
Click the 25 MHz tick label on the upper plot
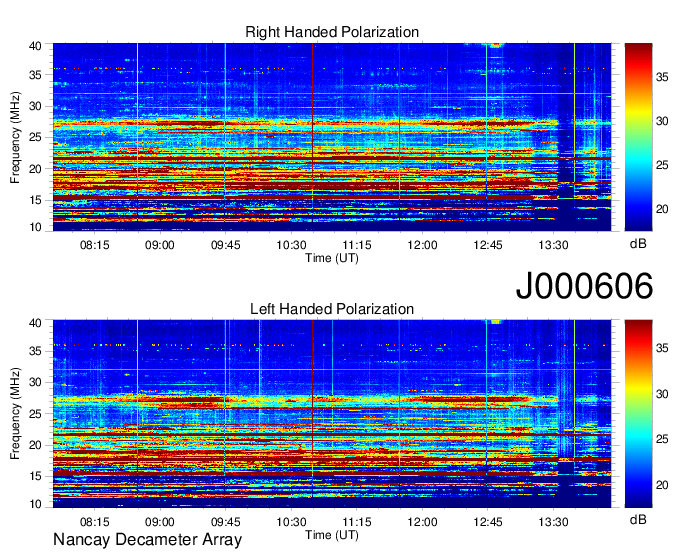pyautogui.click(x=35, y=137)
